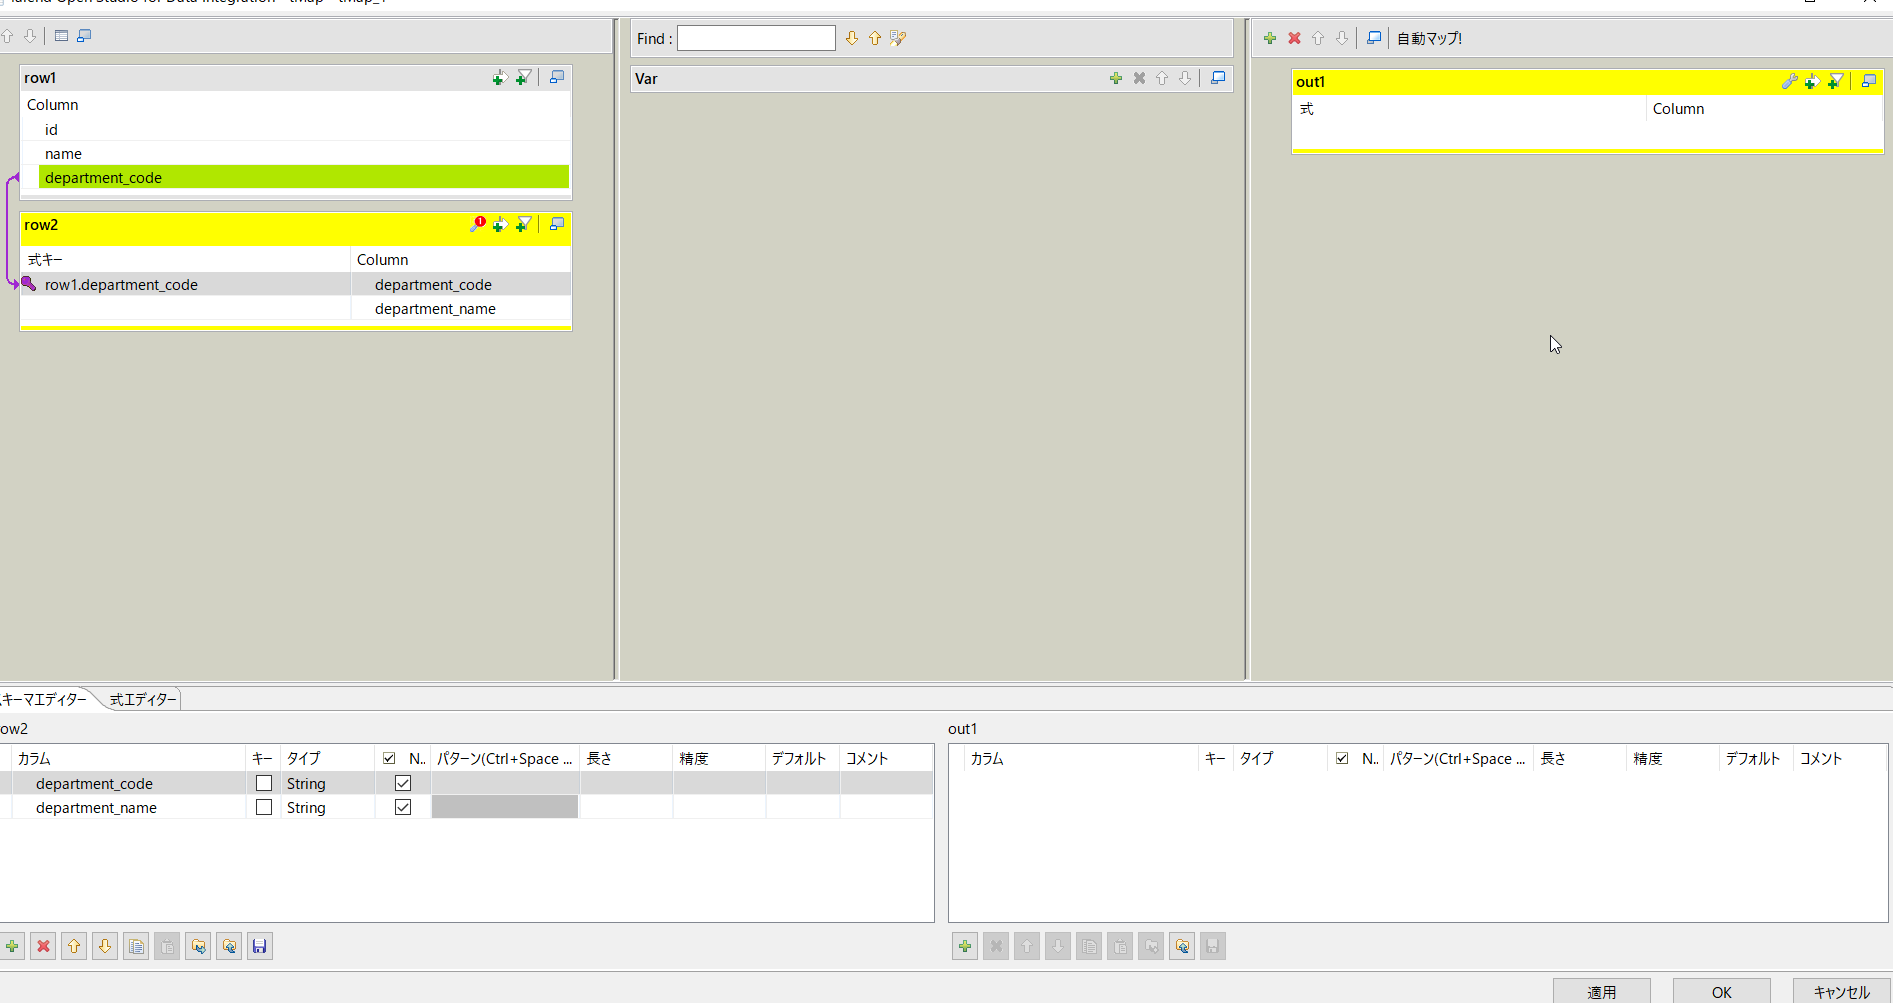Copy selected row2 schema columns

[136, 946]
